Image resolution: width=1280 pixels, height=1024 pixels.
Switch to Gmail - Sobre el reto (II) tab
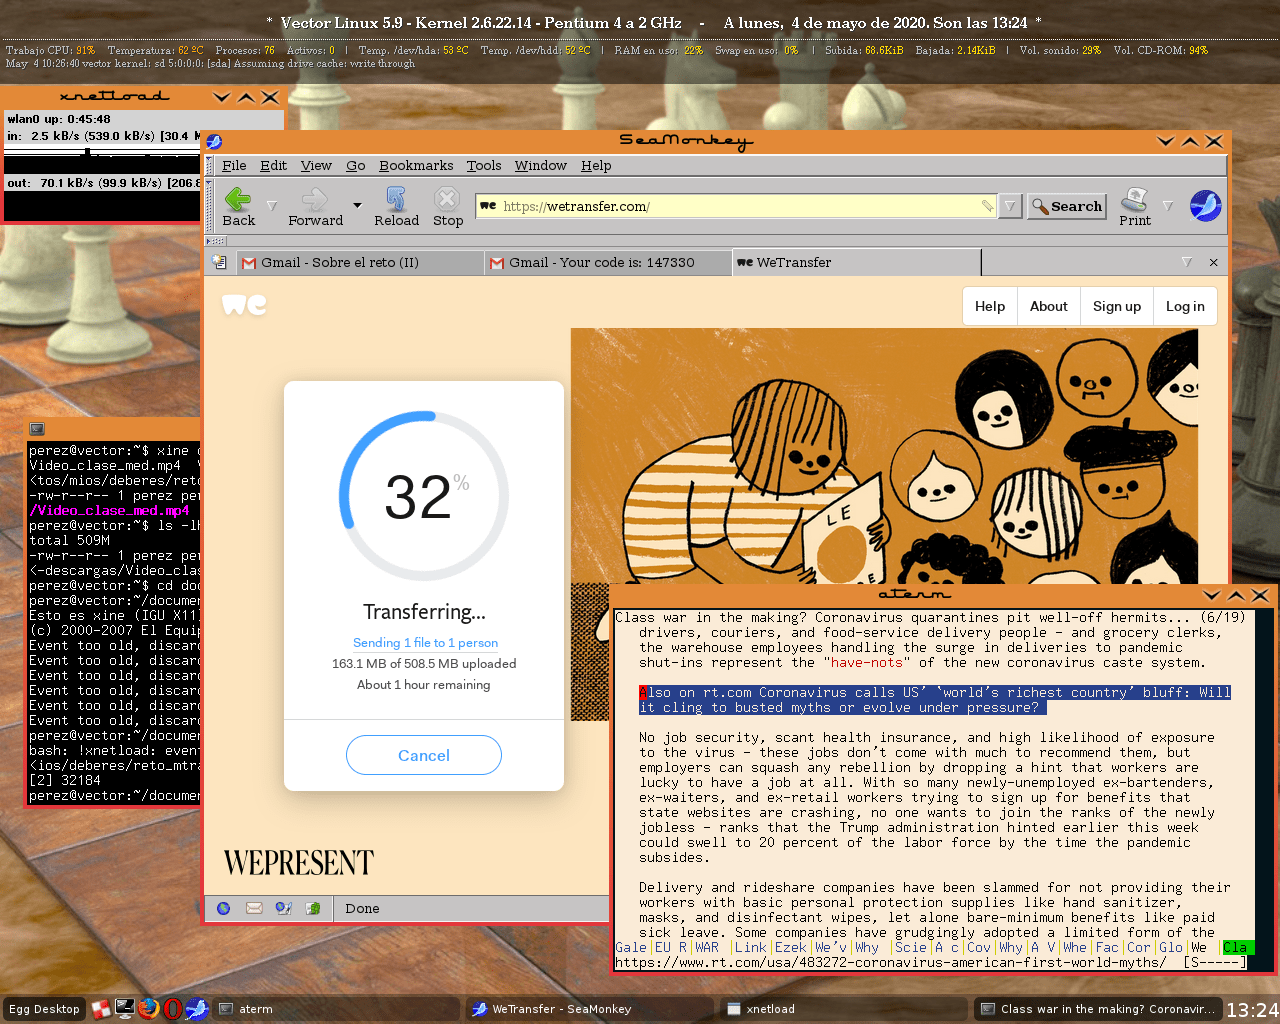359,262
